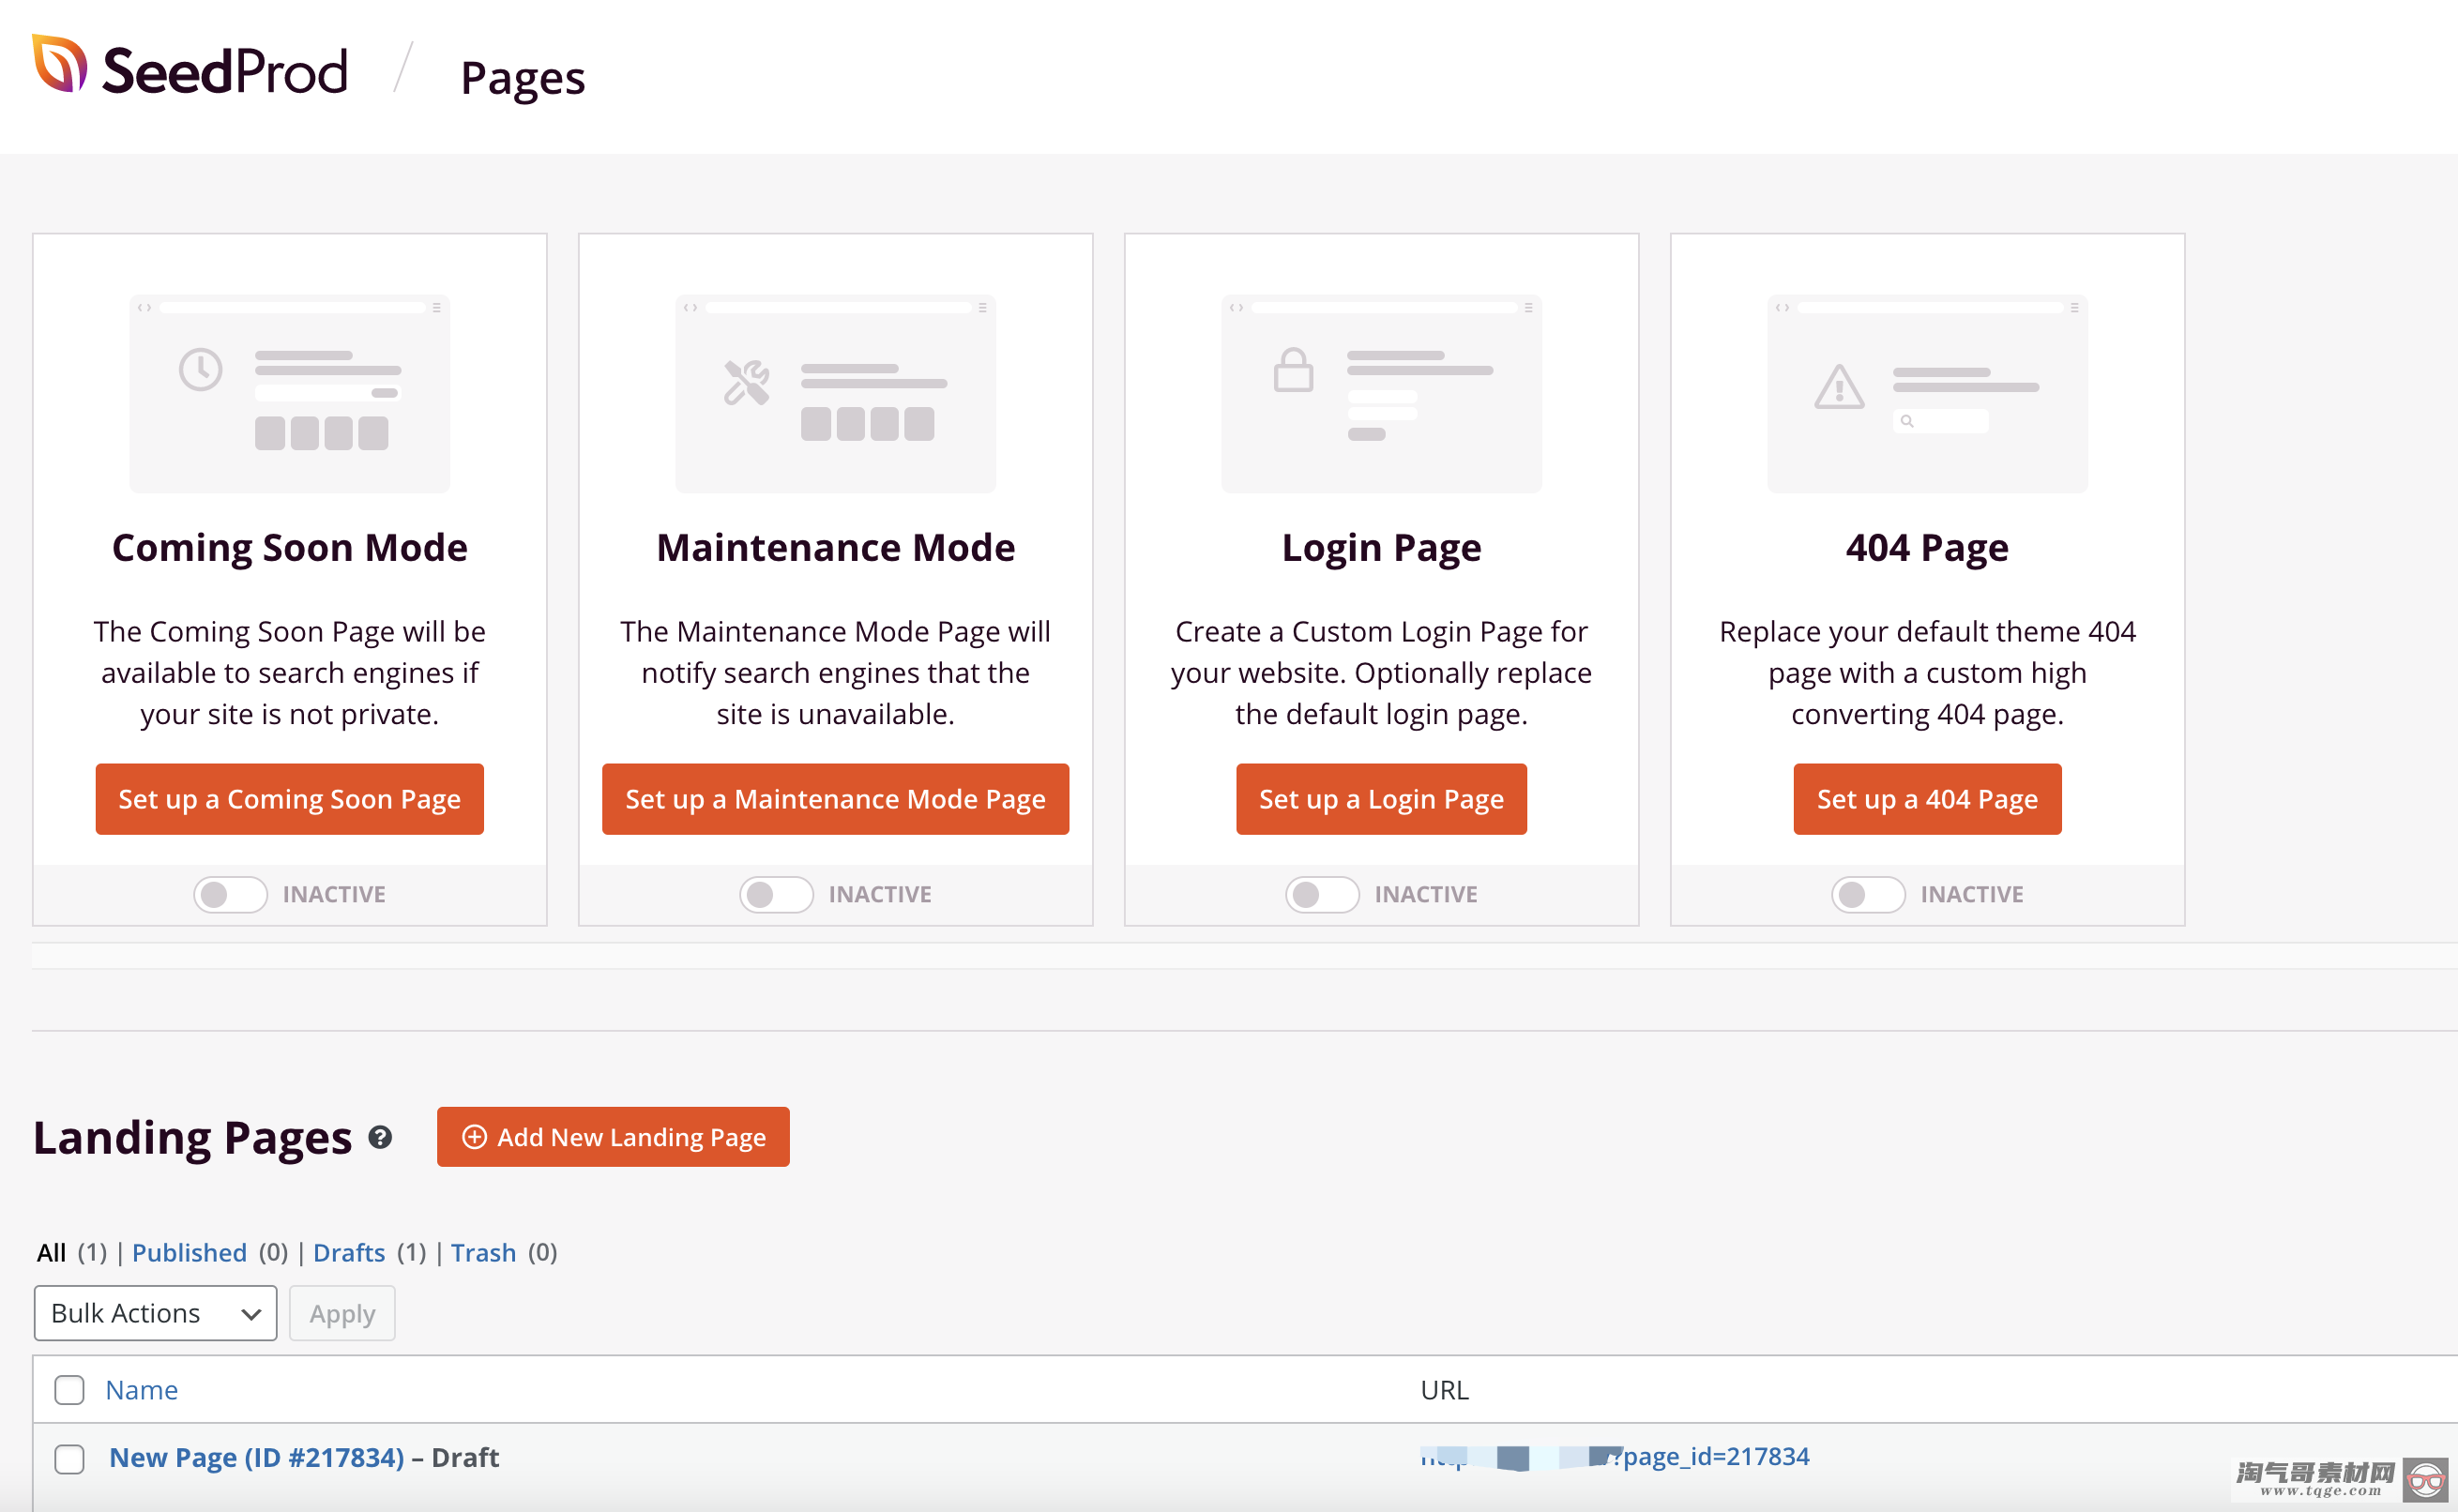
Task: Enable the Maintenance Mode toggle
Action: [776, 894]
